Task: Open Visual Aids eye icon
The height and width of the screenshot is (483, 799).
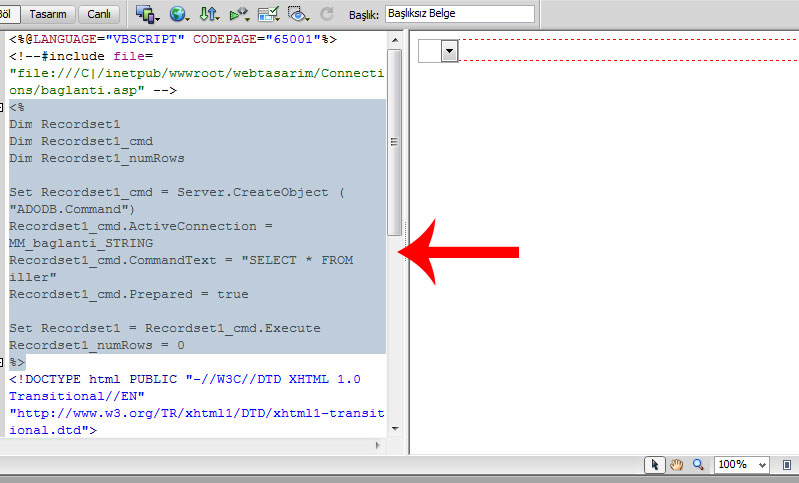Action: tap(298, 14)
